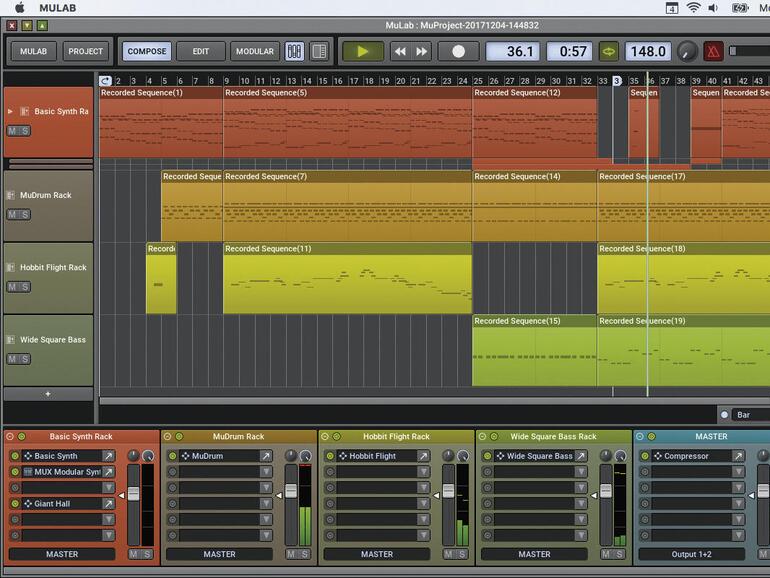
Task: Open the Compressor editor arrow in MASTER
Action: pyautogui.click(x=737, y=456)
